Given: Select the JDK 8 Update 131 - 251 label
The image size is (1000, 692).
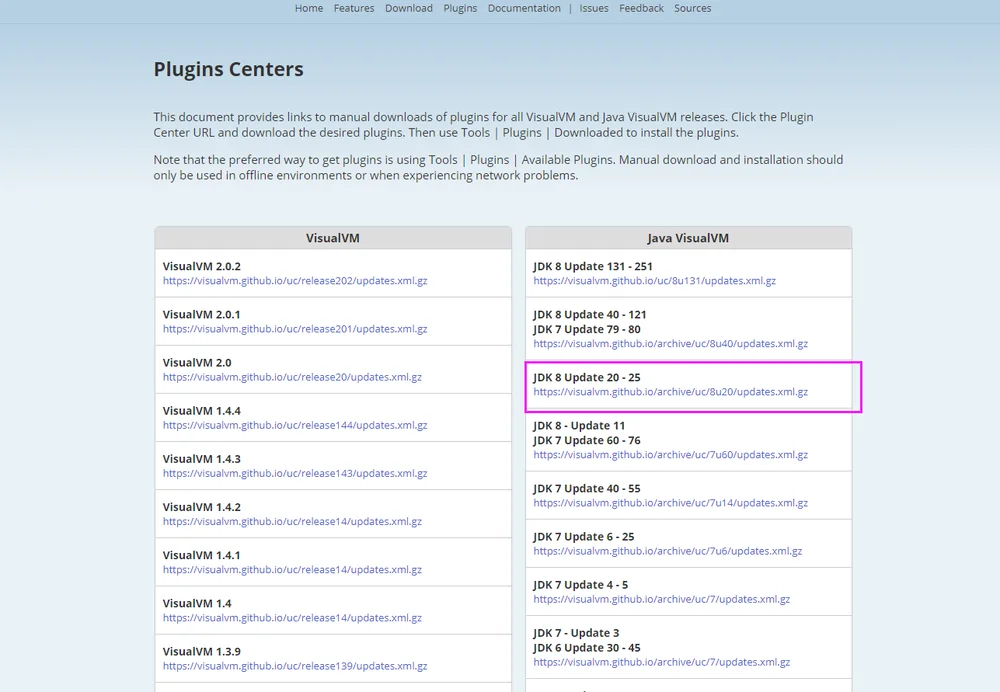Looking at the screenshot, I should tap(592, 266).
